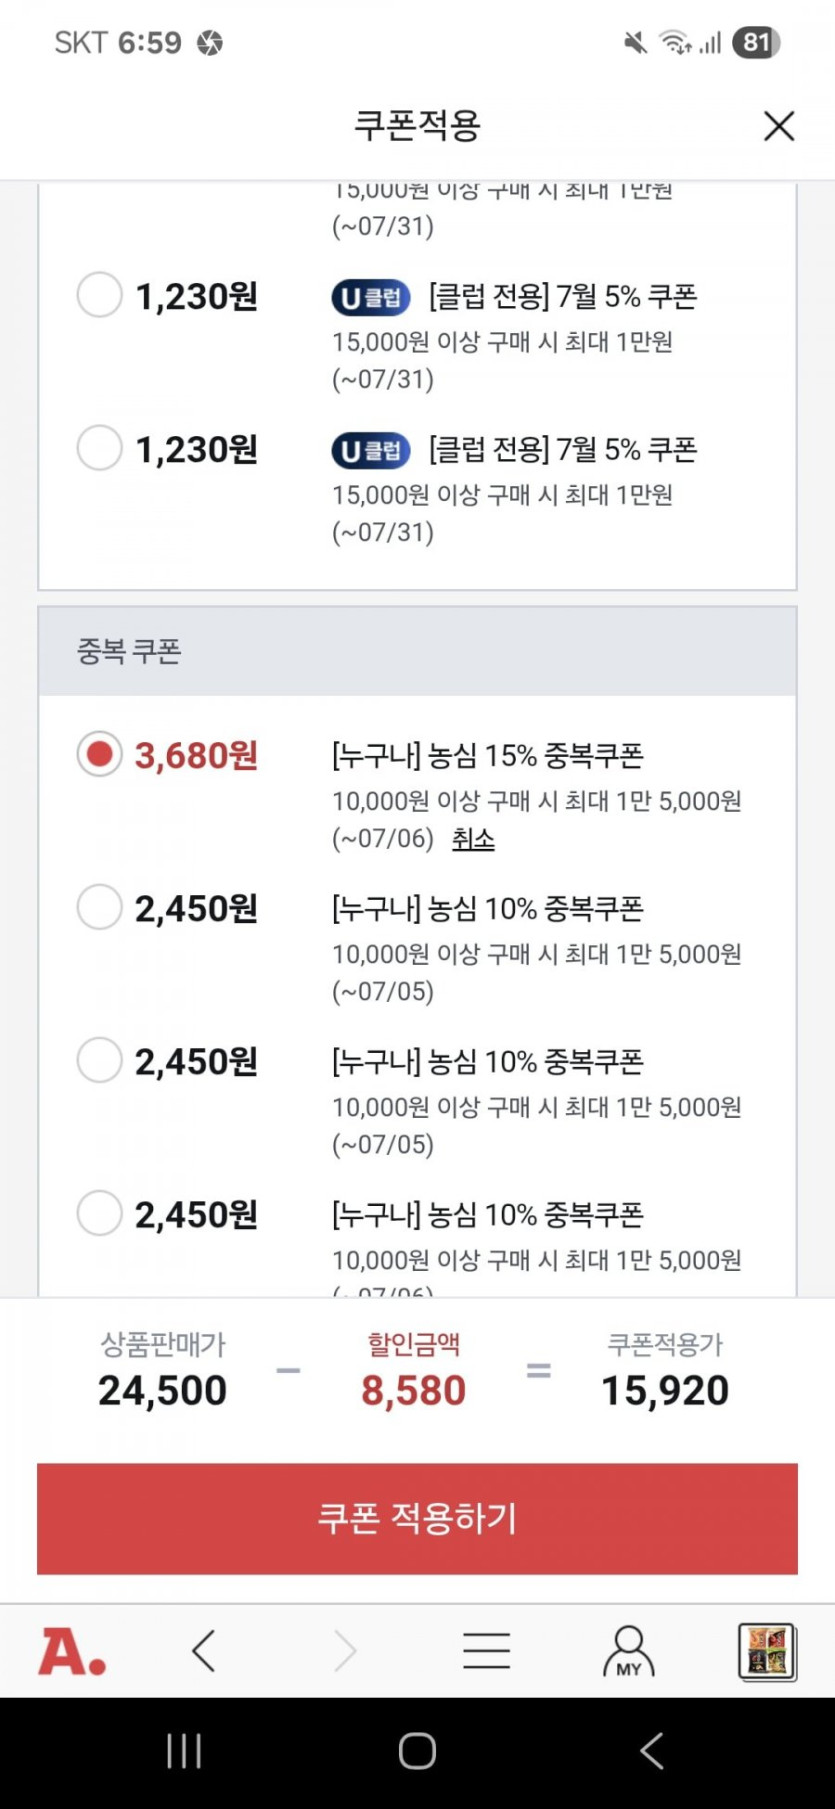
Task: Tap the 15,920 coupon-applied price
Action: click(x=665, y=1390)
